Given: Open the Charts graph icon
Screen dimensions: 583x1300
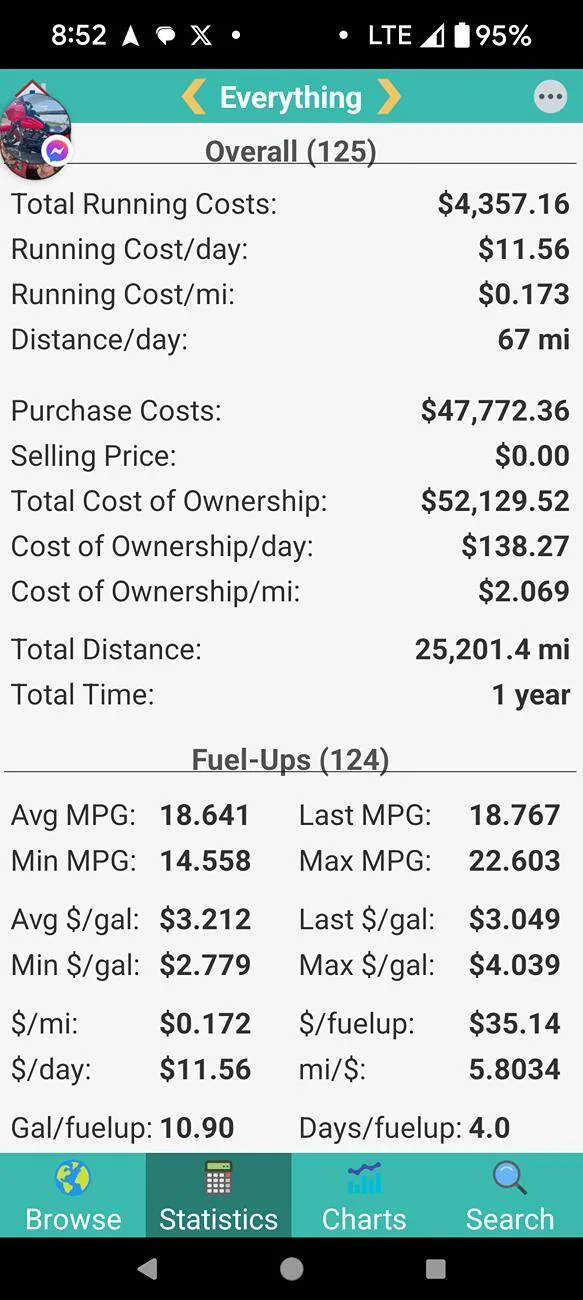Looking at the screenshot, I should tap(364, 1179).
